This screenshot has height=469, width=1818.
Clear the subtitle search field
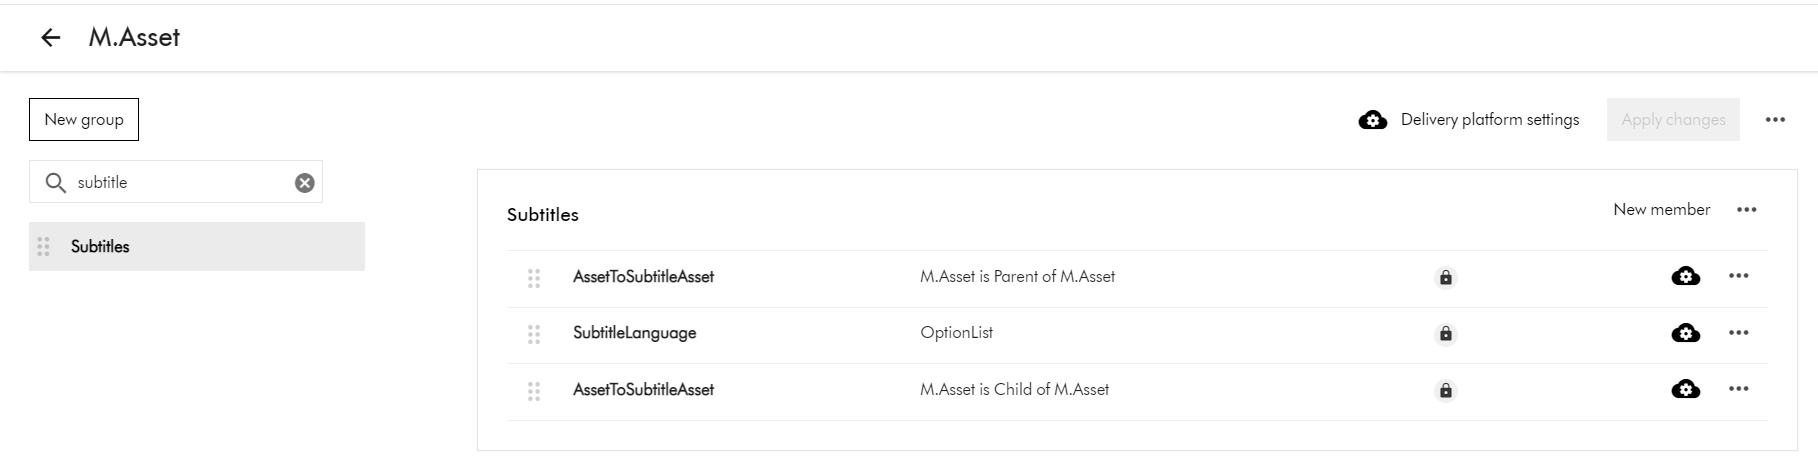point(305,182)
